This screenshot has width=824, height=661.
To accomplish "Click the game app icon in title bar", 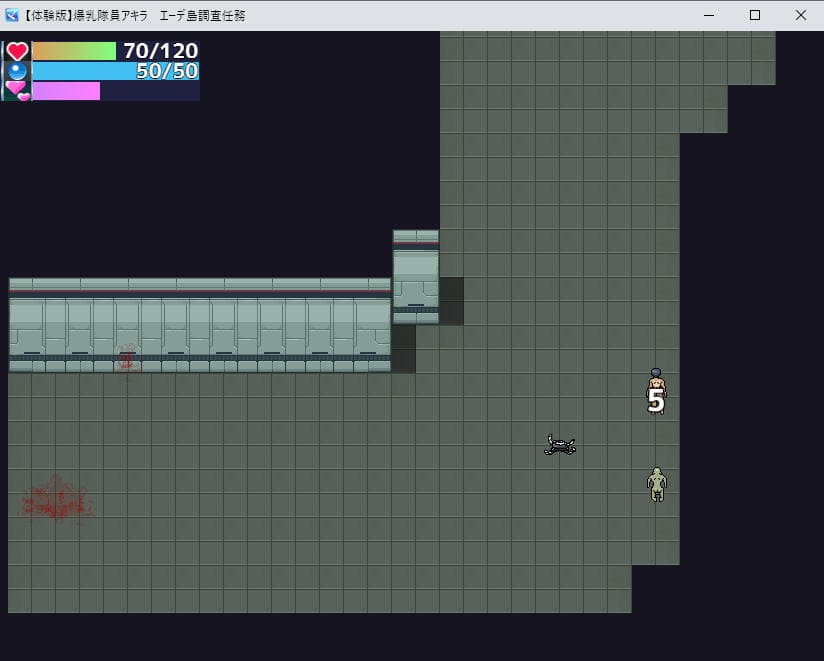I will coord(12,15).
